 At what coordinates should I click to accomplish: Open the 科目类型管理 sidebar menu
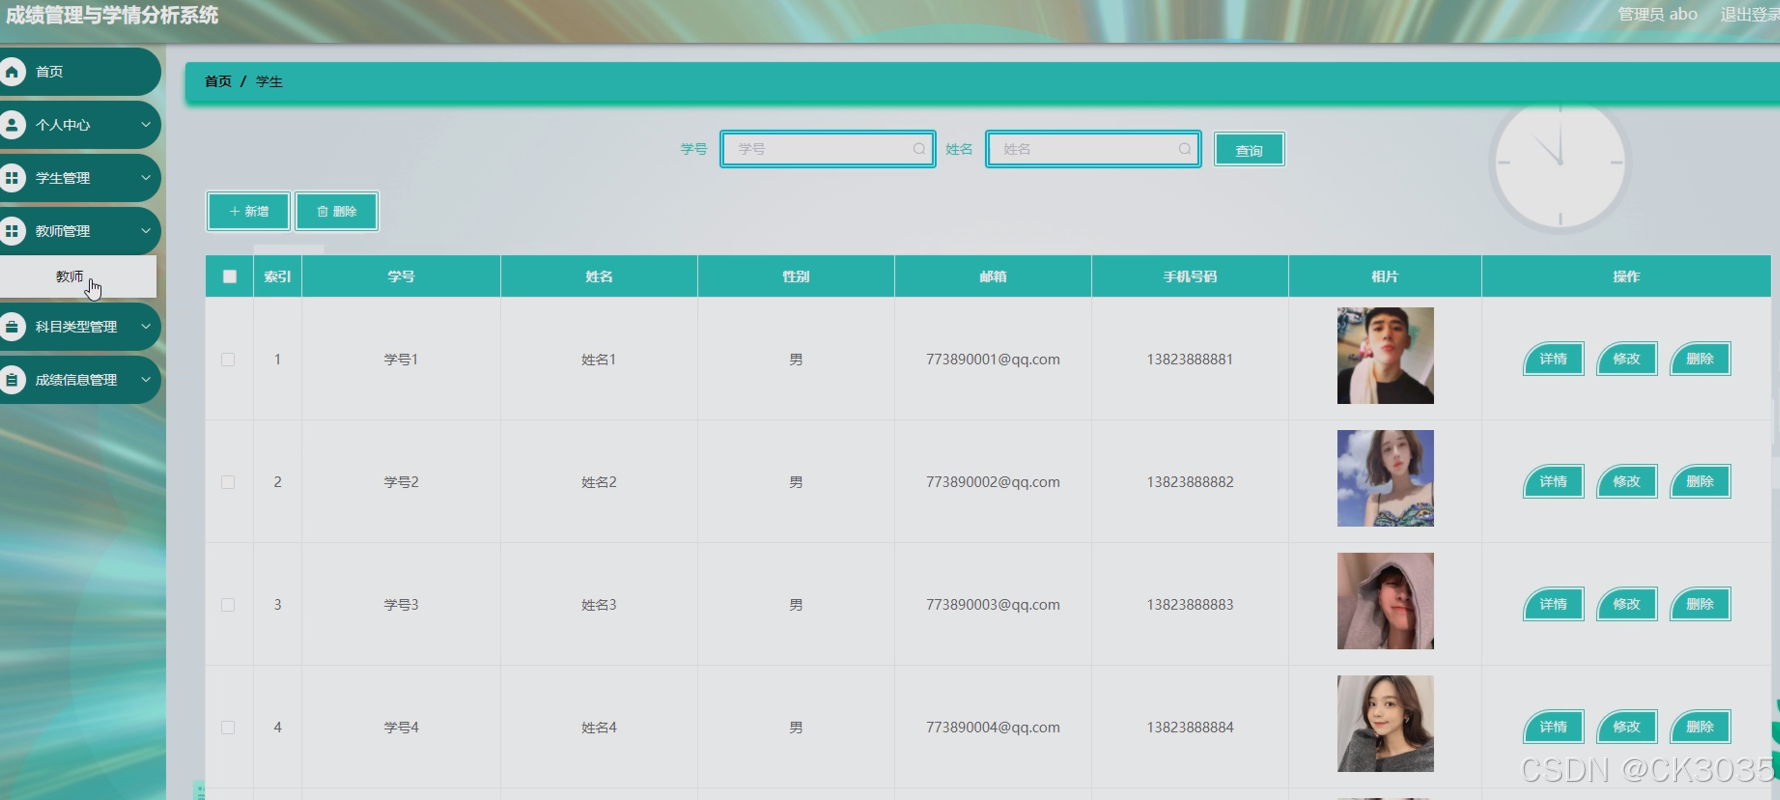(78, 327)
